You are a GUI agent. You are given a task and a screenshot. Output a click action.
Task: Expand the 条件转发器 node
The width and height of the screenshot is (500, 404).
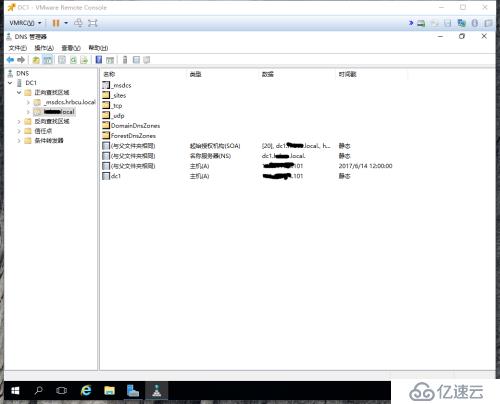(19, 141)
